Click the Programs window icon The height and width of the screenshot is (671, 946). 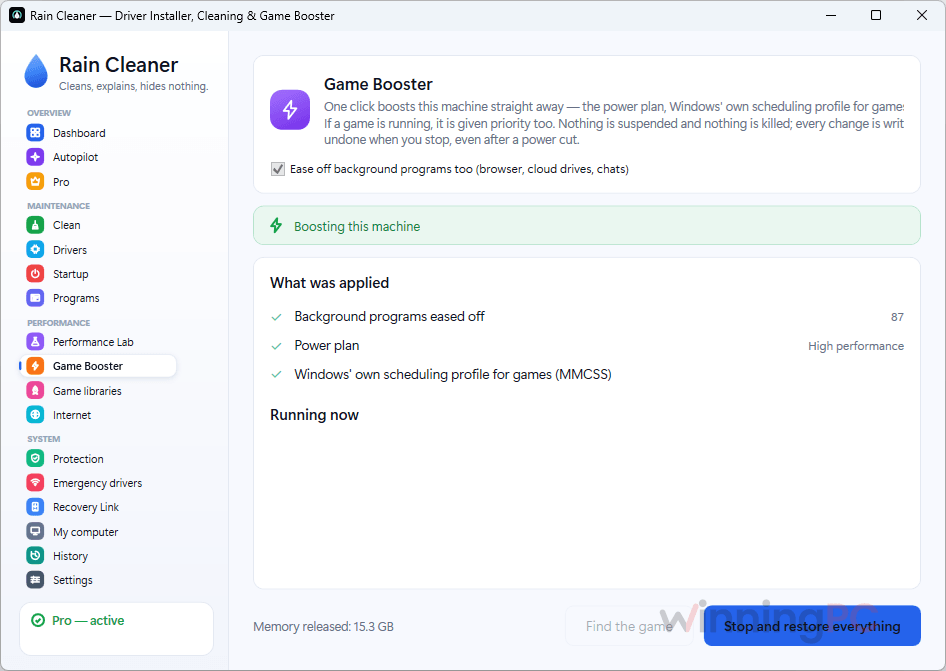(x=35, y=298)
